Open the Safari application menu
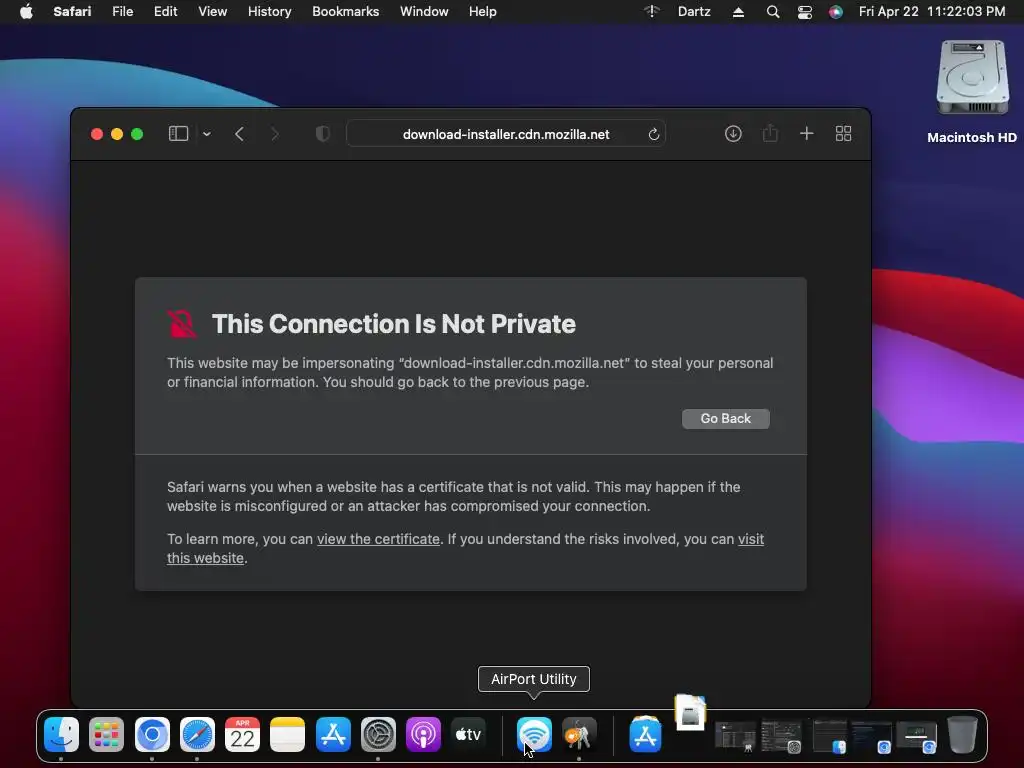Viewport: 1024px width, 768px height. [x=72, y=12]
